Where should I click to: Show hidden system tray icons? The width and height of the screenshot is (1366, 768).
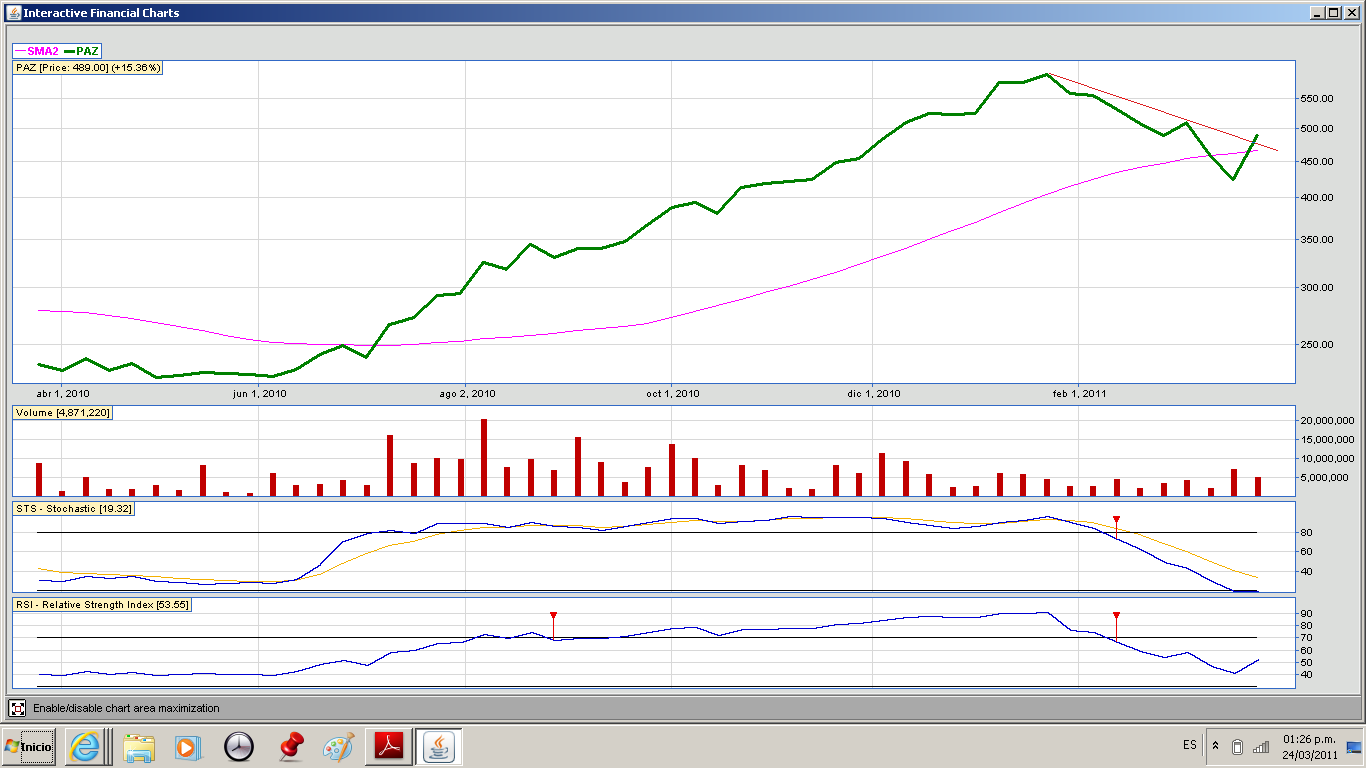pos(1215,746)
